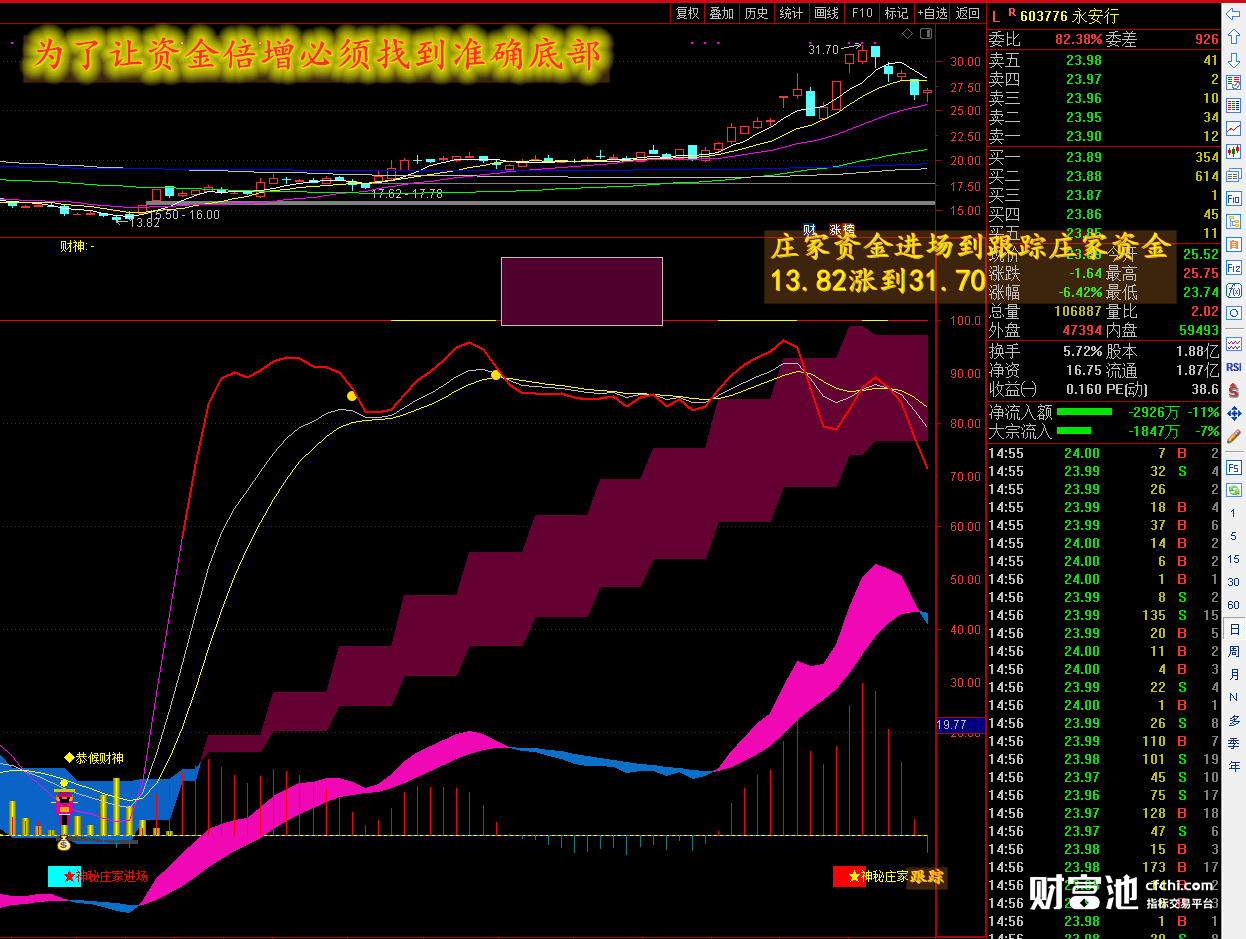Click the 净流入额 -2926万 row

tap(1104, 411)
